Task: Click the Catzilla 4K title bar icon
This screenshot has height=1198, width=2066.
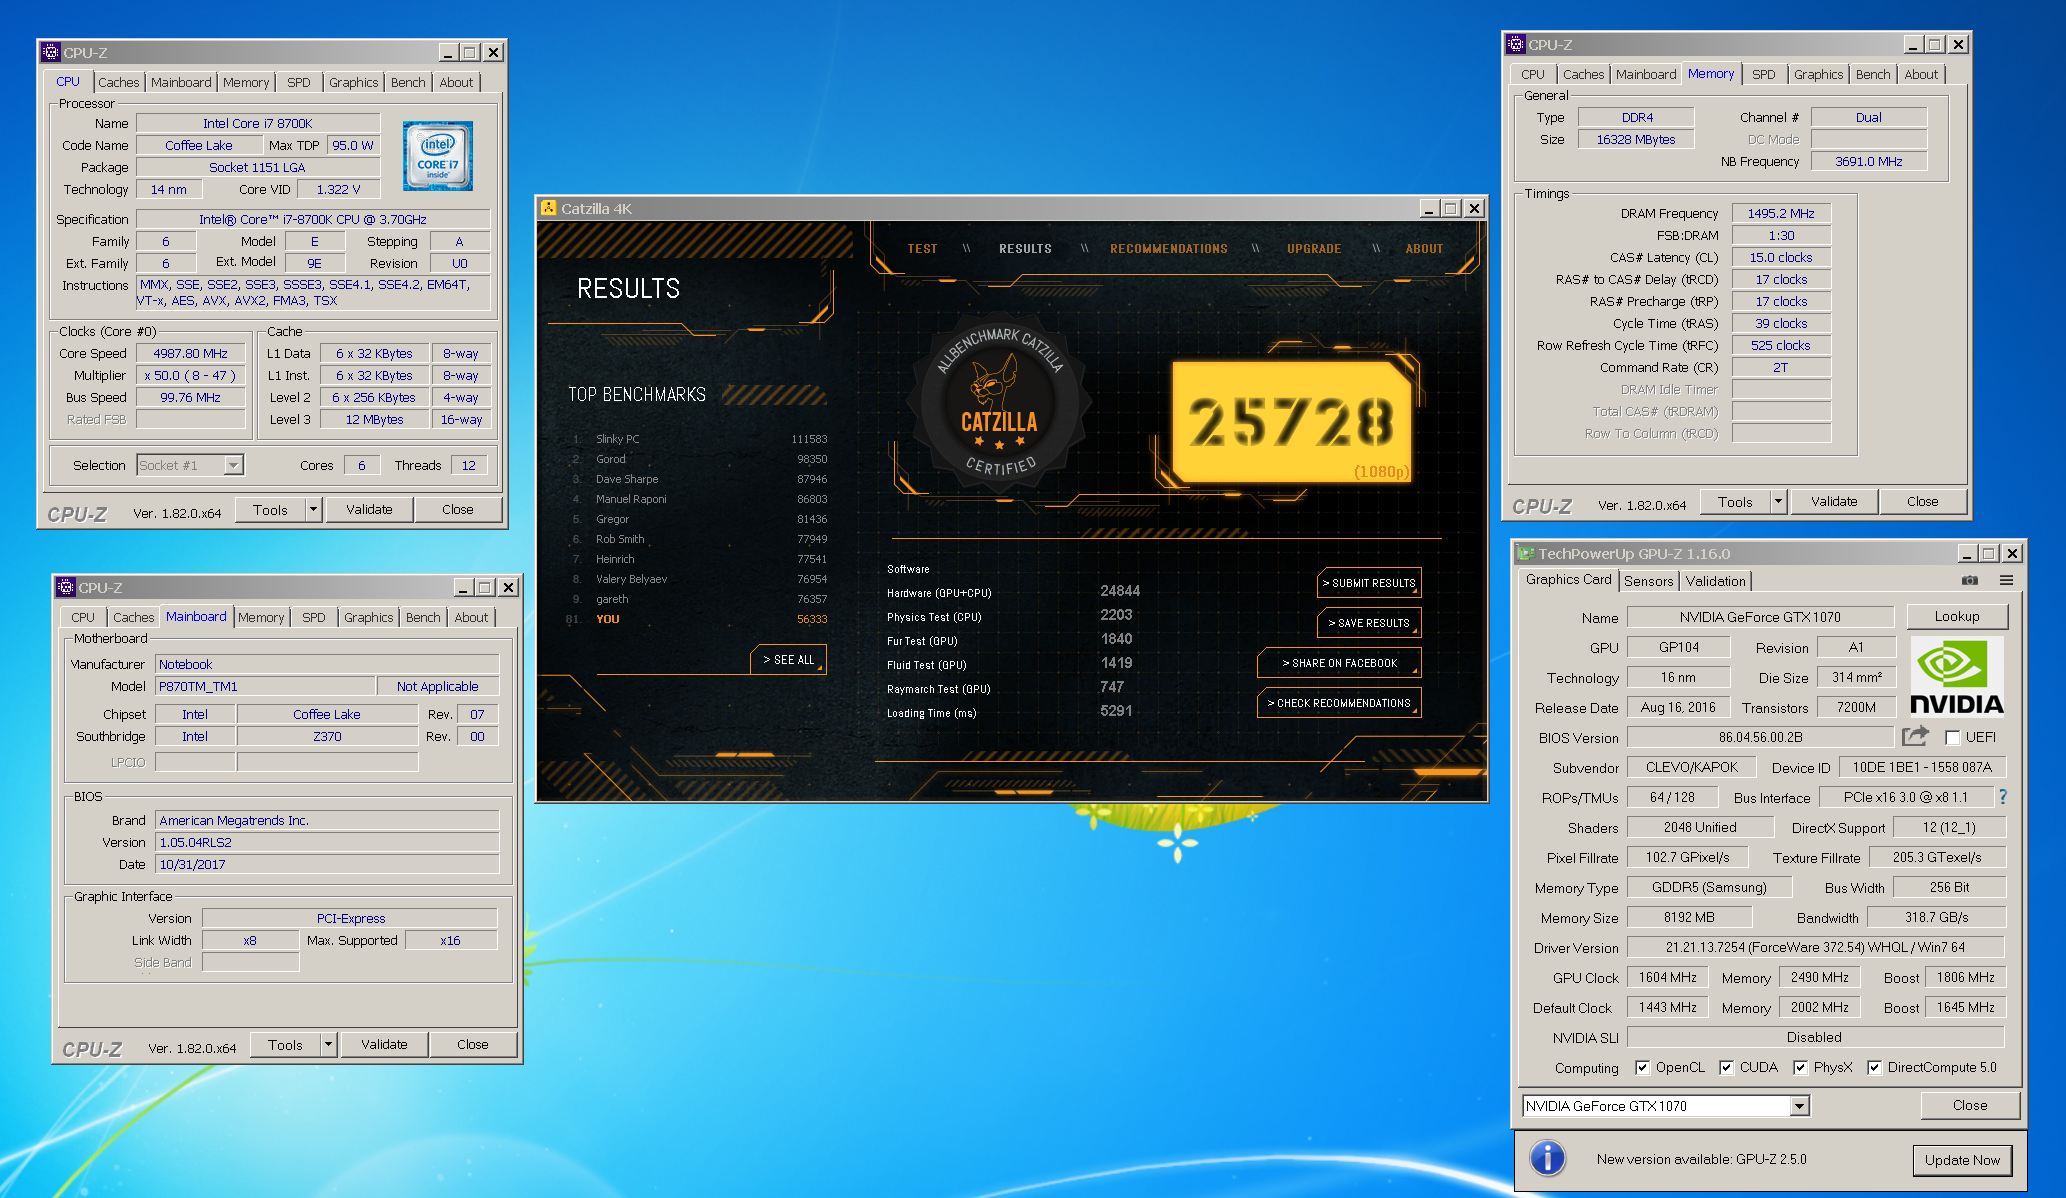Action: pos(549,208)
